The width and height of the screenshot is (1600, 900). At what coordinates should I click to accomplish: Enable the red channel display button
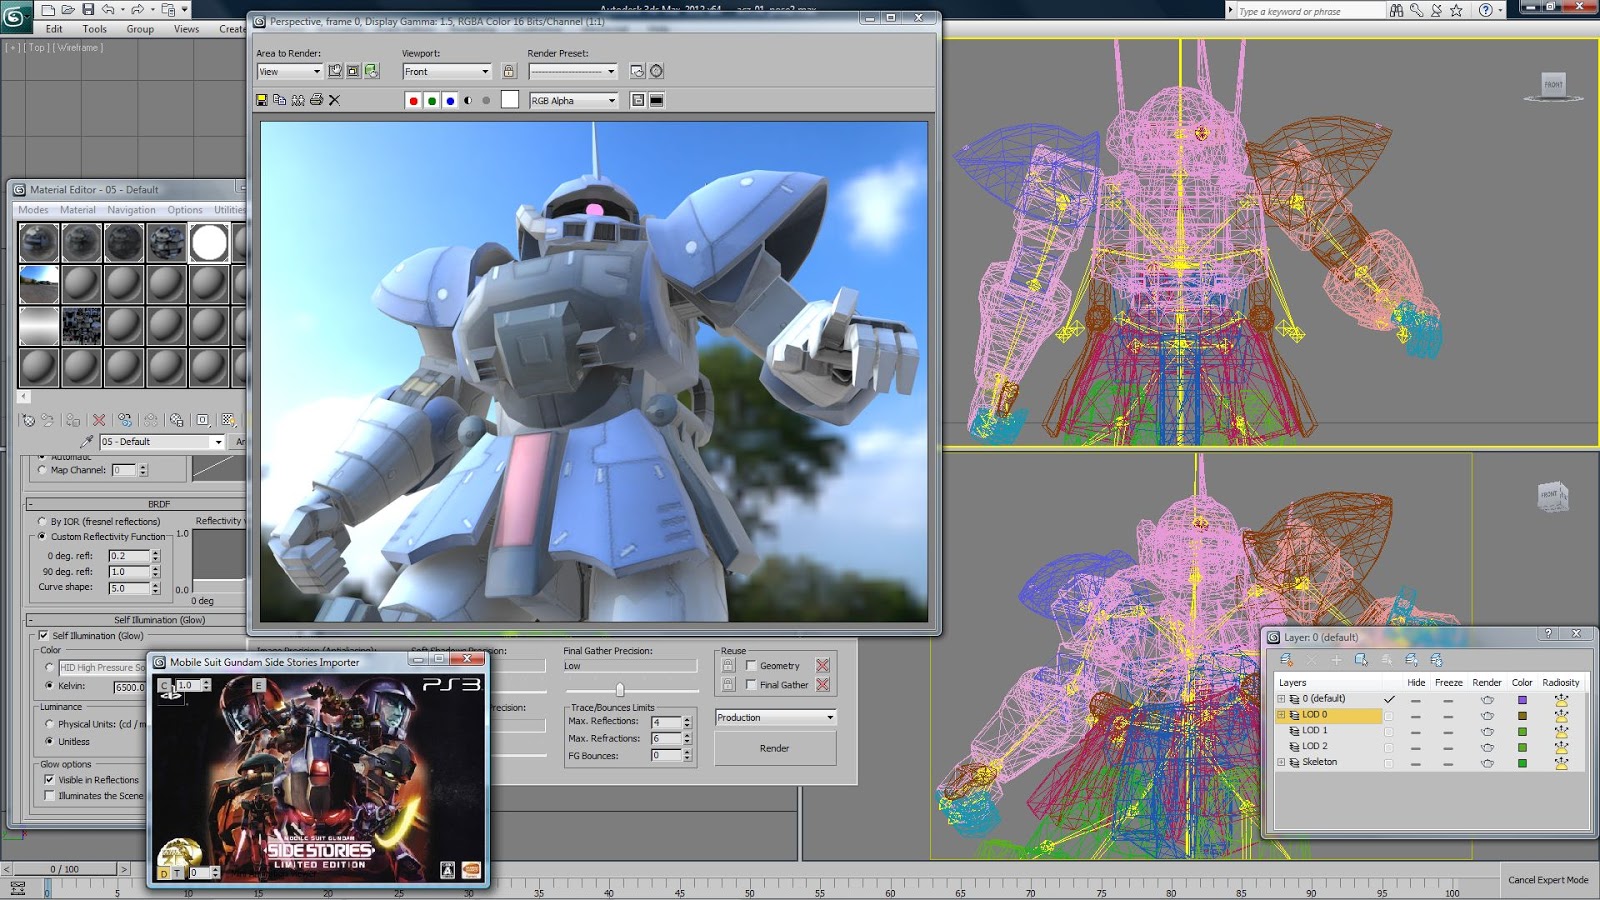[413, 100]
